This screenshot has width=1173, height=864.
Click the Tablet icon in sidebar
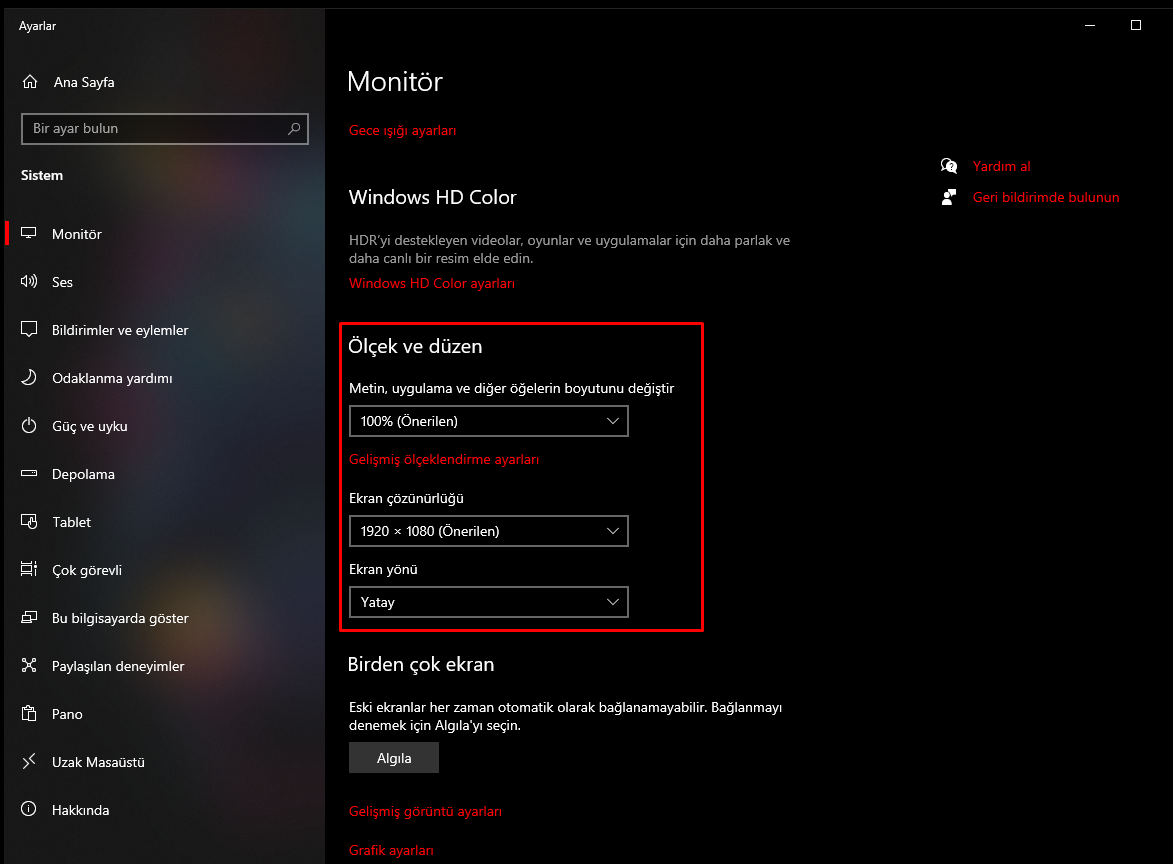tap(28, 521)
